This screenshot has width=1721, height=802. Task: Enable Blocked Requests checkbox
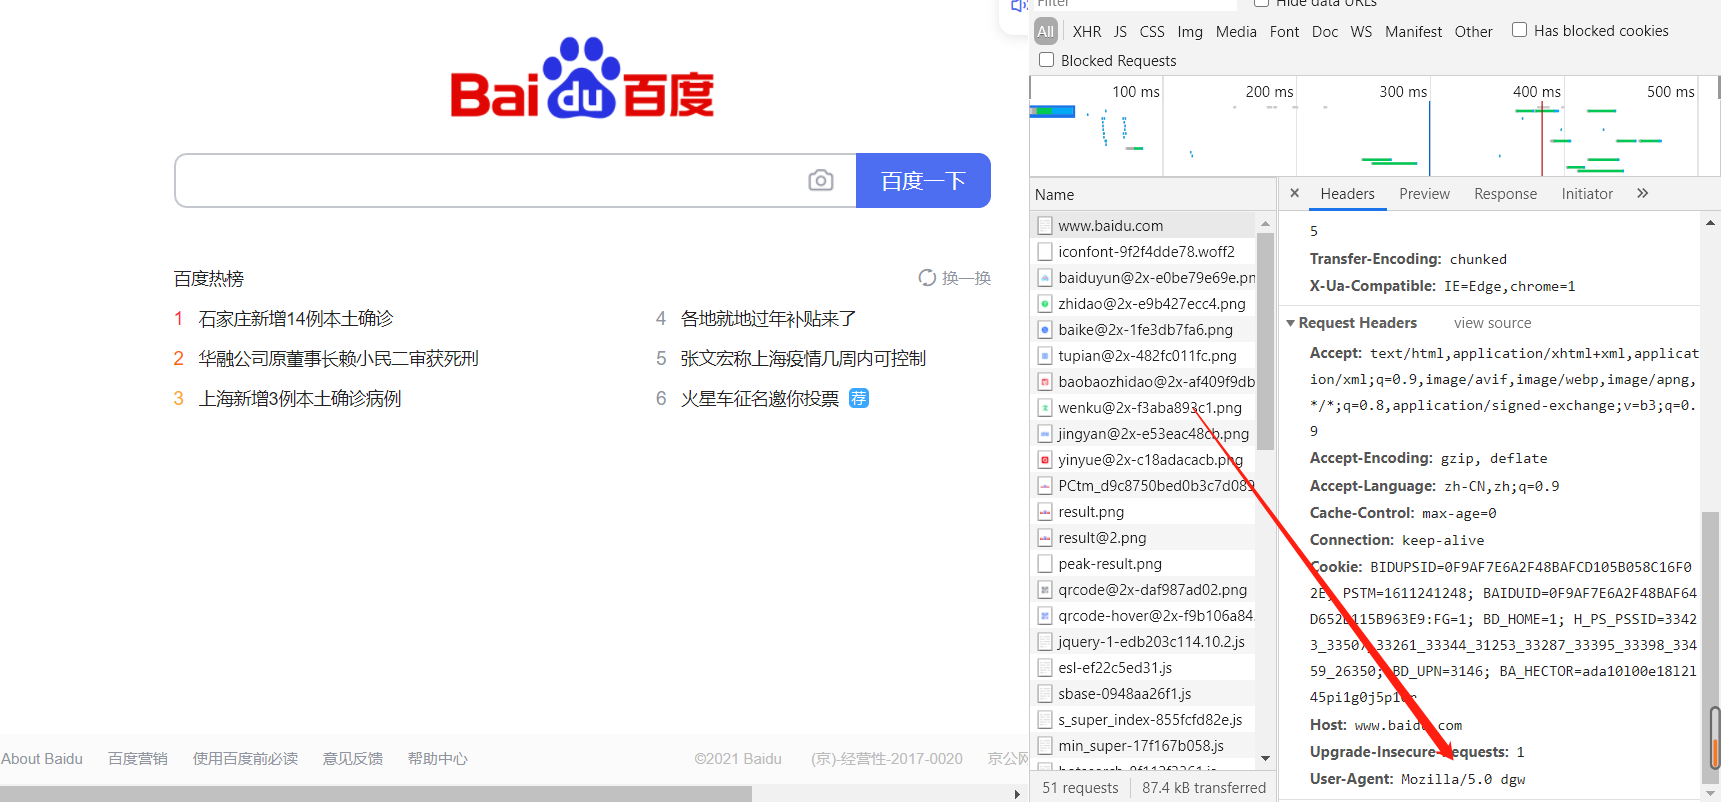click(1046, 60)
